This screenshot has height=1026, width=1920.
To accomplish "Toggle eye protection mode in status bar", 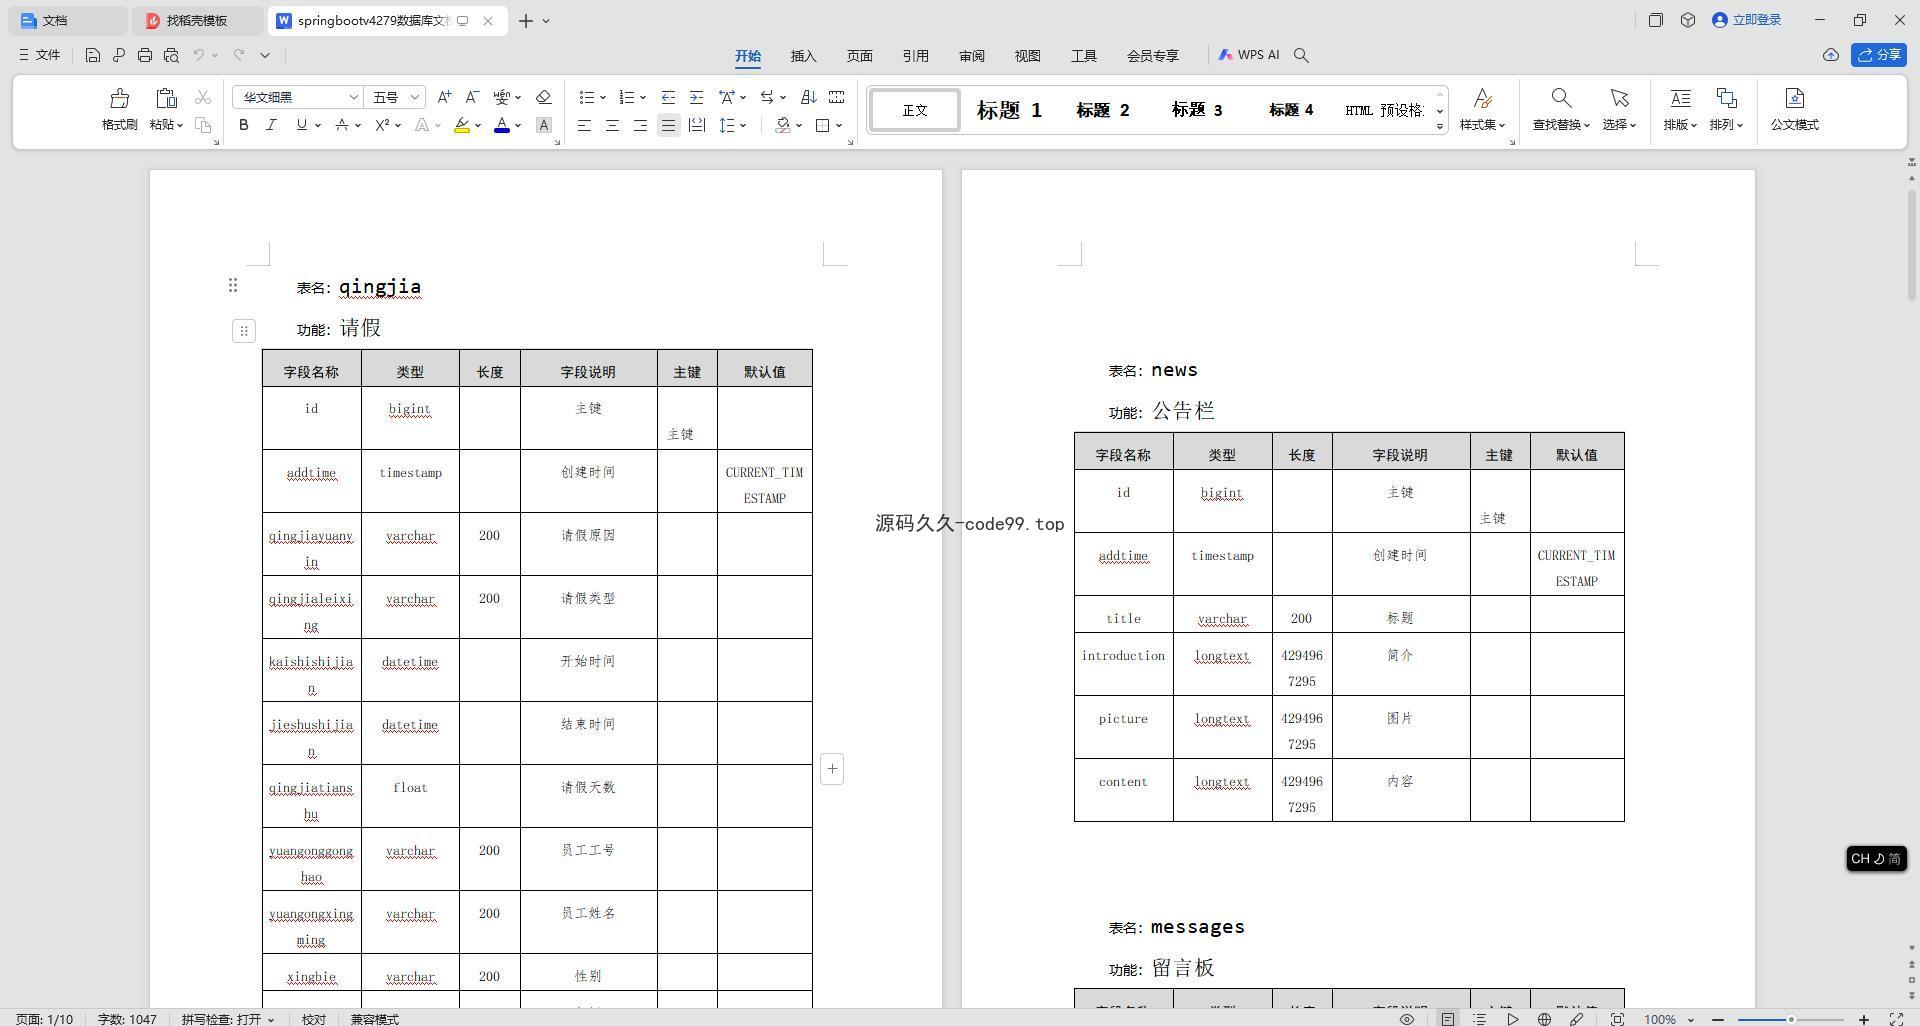I will click(x=1406, y=1019).
